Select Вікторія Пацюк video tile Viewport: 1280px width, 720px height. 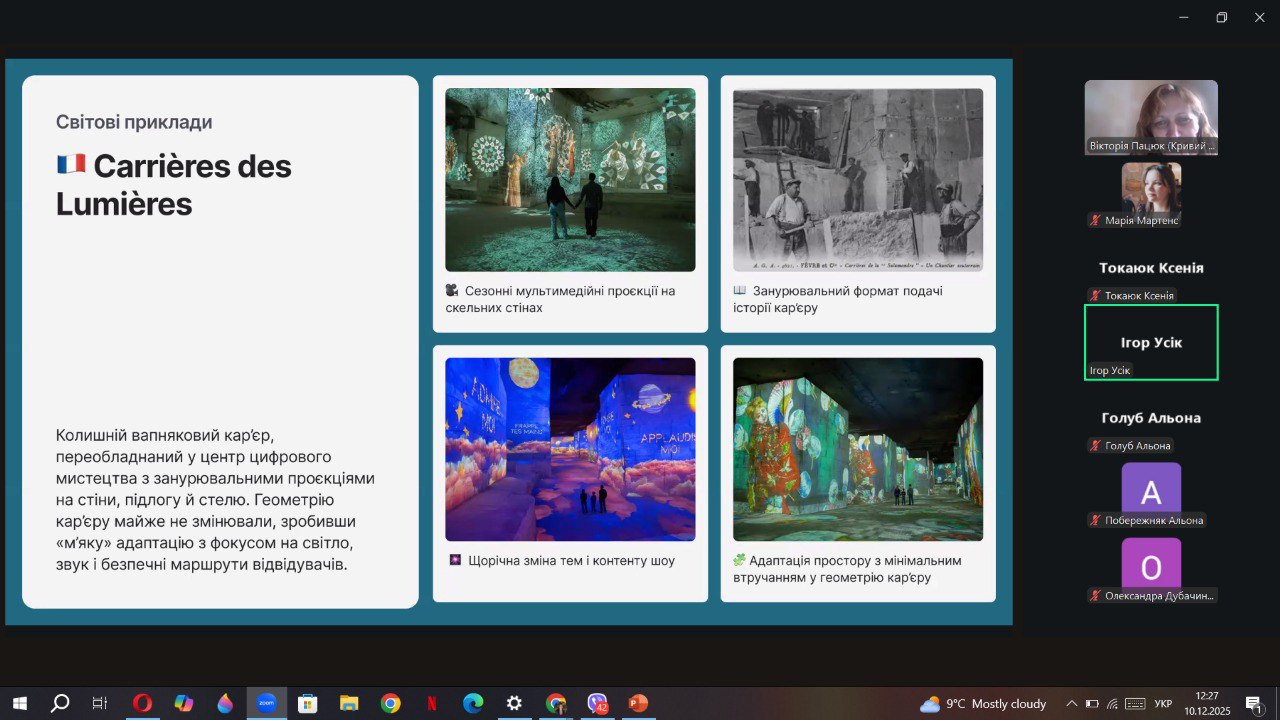click(x=1151, y=116)
